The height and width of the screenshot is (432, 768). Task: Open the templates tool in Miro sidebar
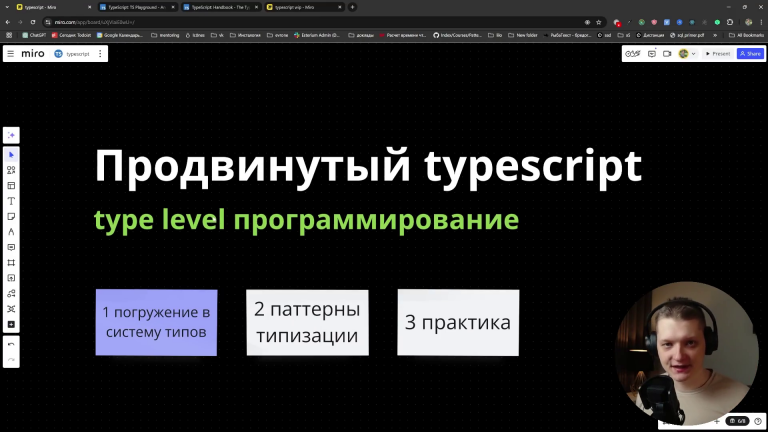(x=11, y=170)
